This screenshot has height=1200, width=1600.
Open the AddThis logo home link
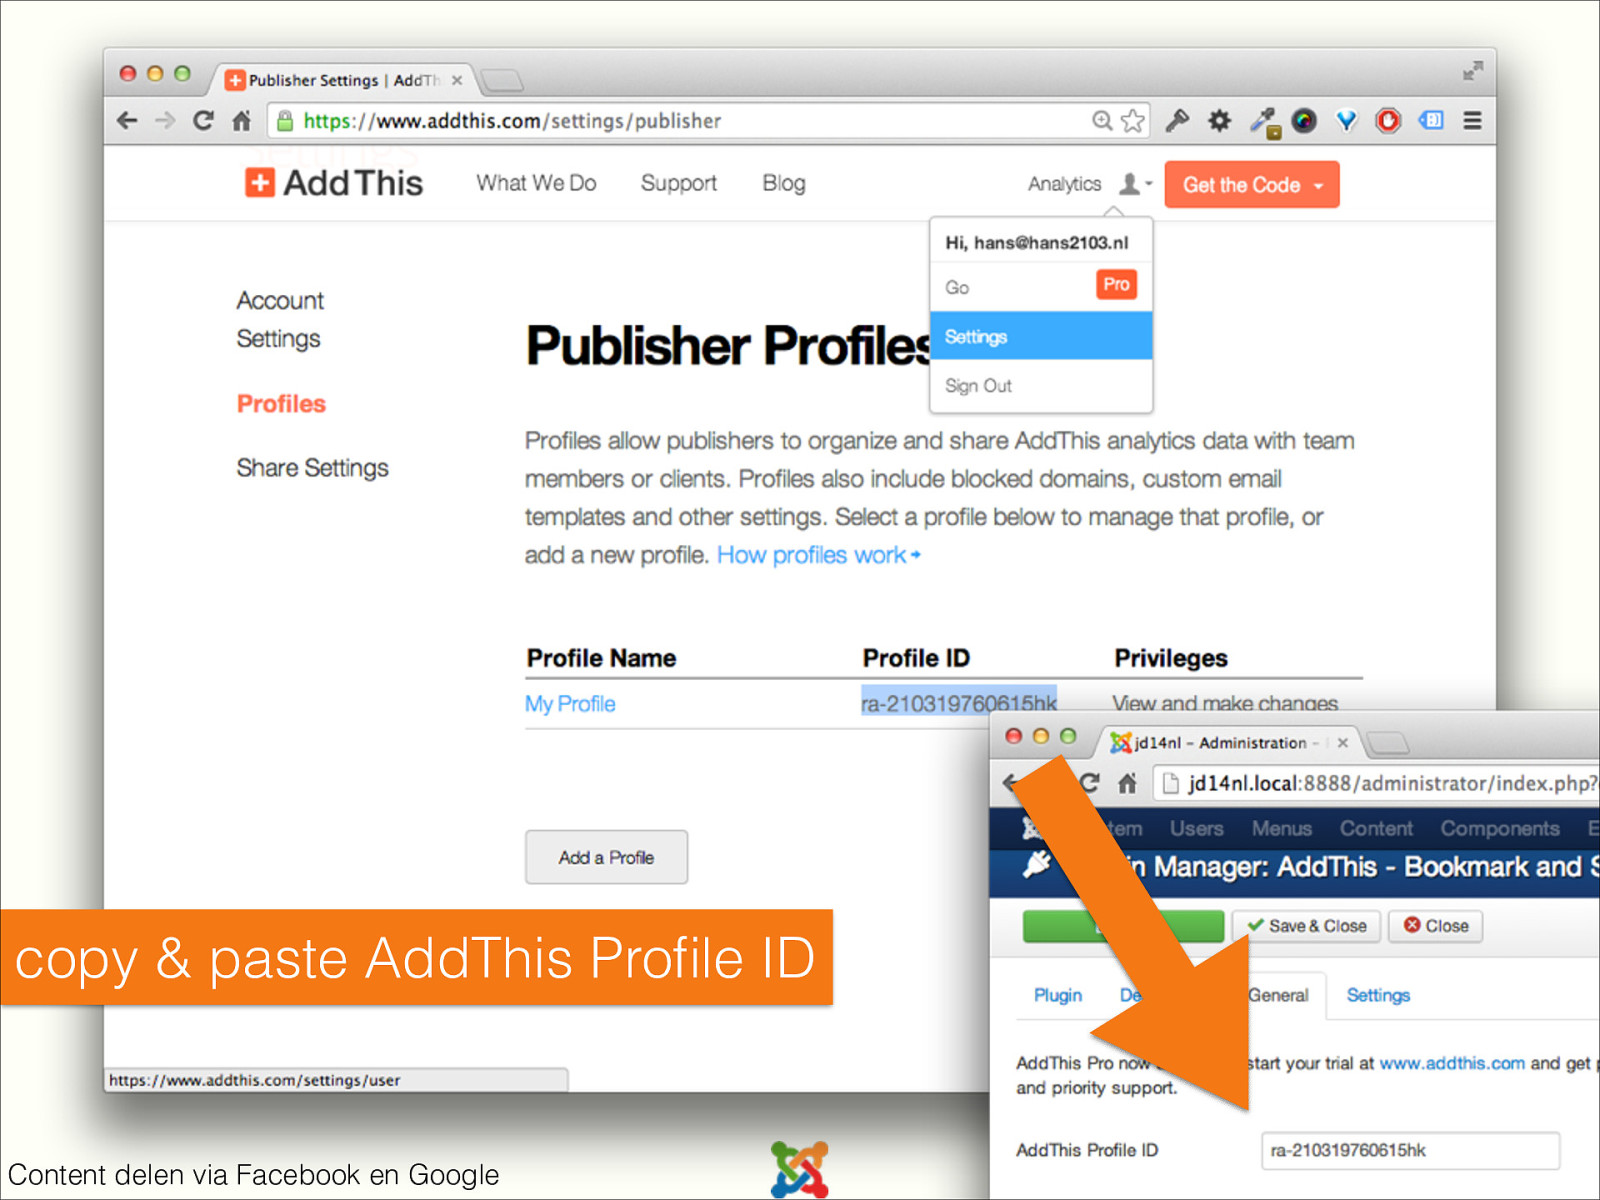(334, 183)
